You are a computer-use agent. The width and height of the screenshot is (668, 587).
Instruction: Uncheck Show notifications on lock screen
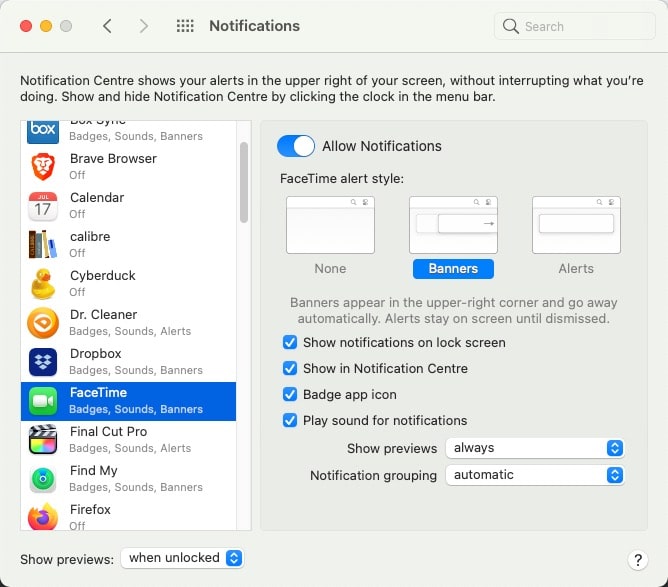[x=290, y=342]
